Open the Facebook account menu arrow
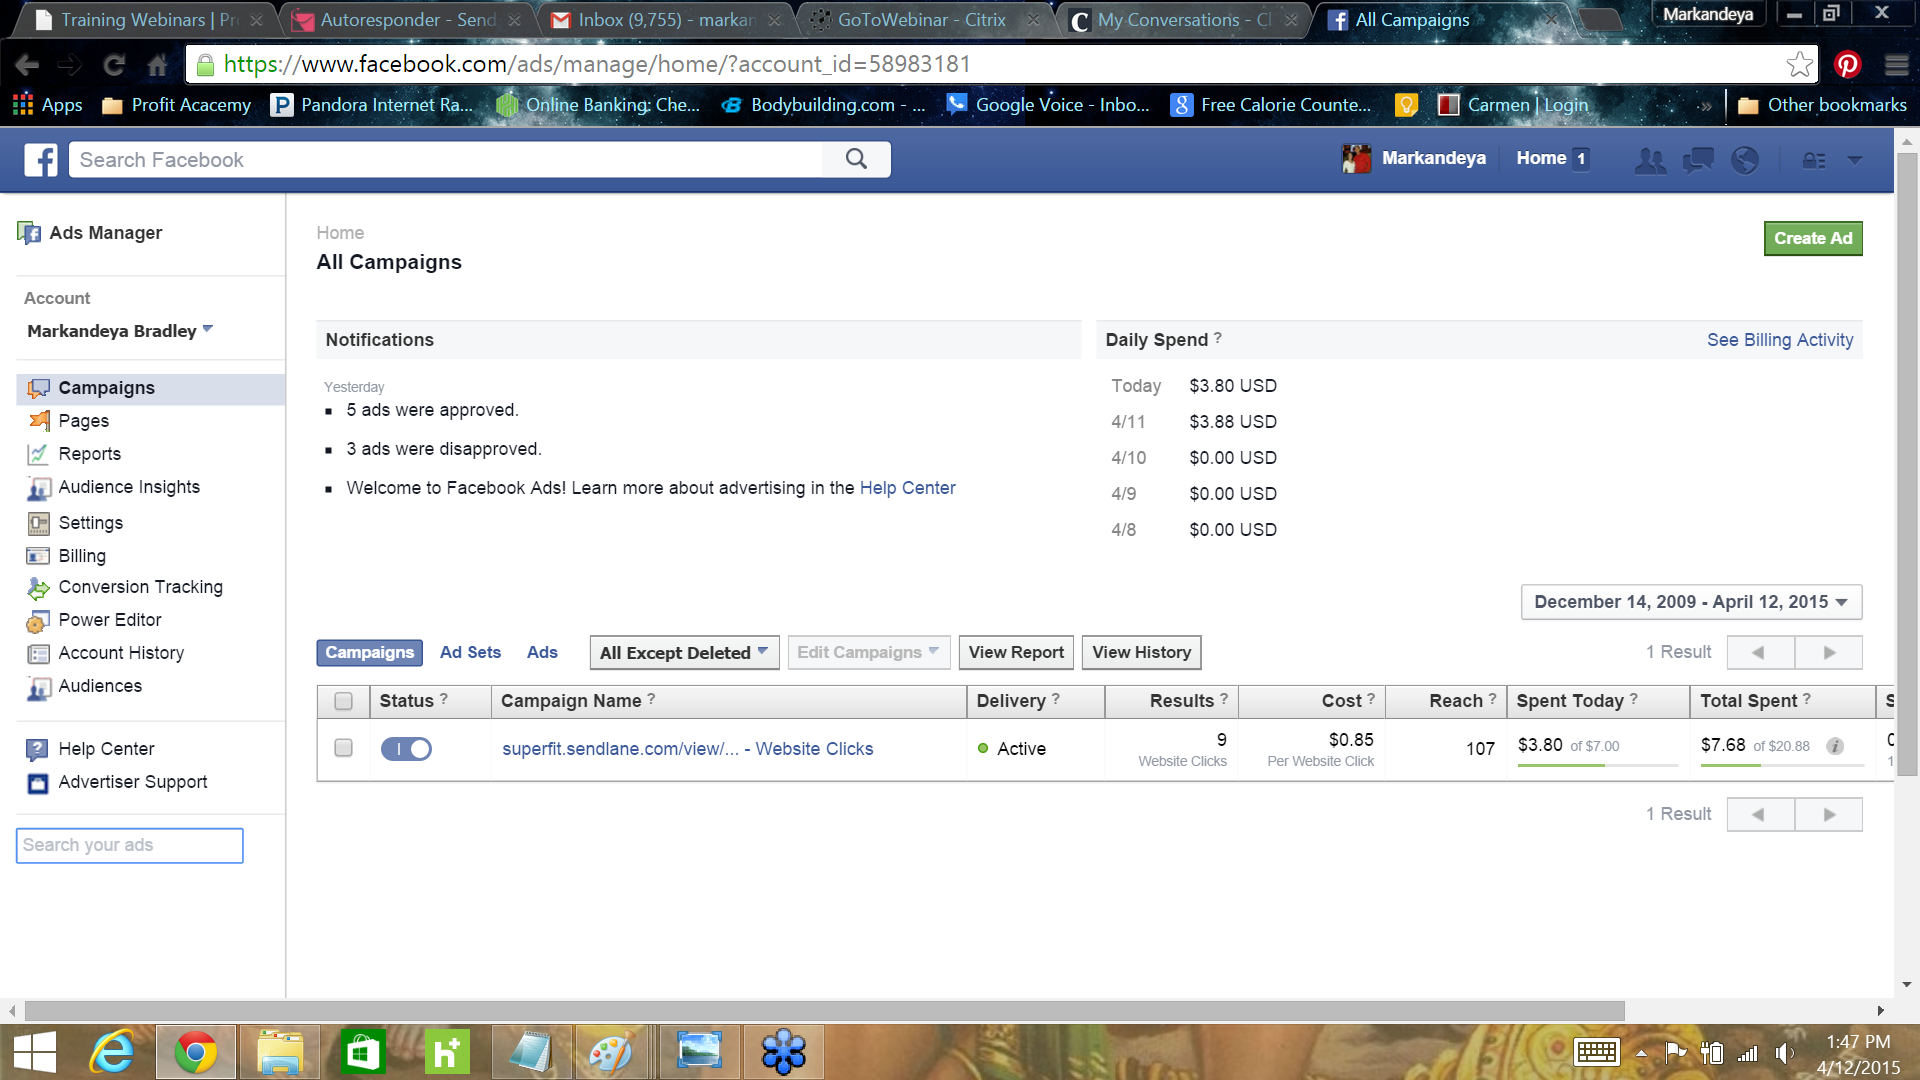Screen dimensions: 1920x1080 pos(1855,160)
